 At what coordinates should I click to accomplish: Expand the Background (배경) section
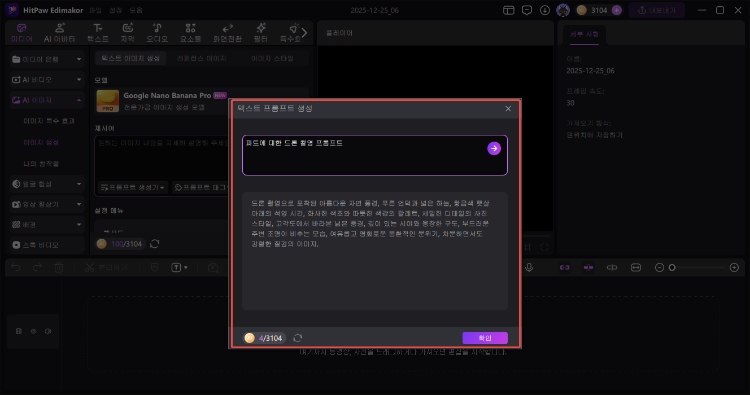click(46, 224)
